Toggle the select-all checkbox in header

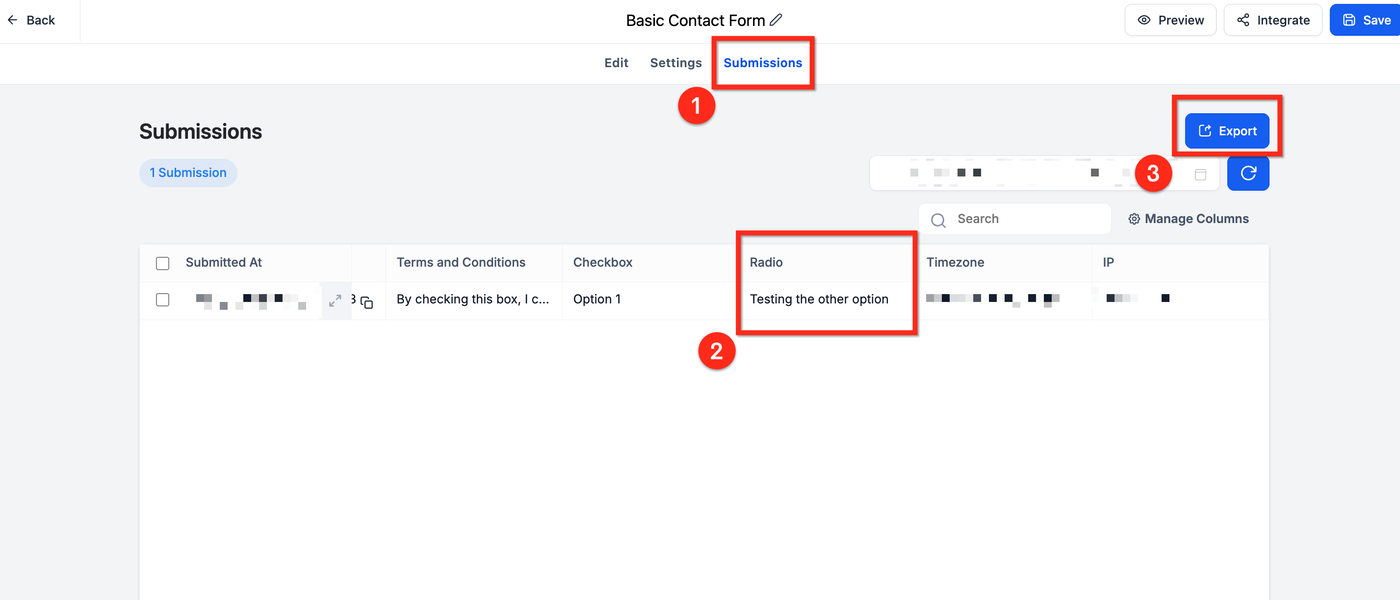coord(163,263)
